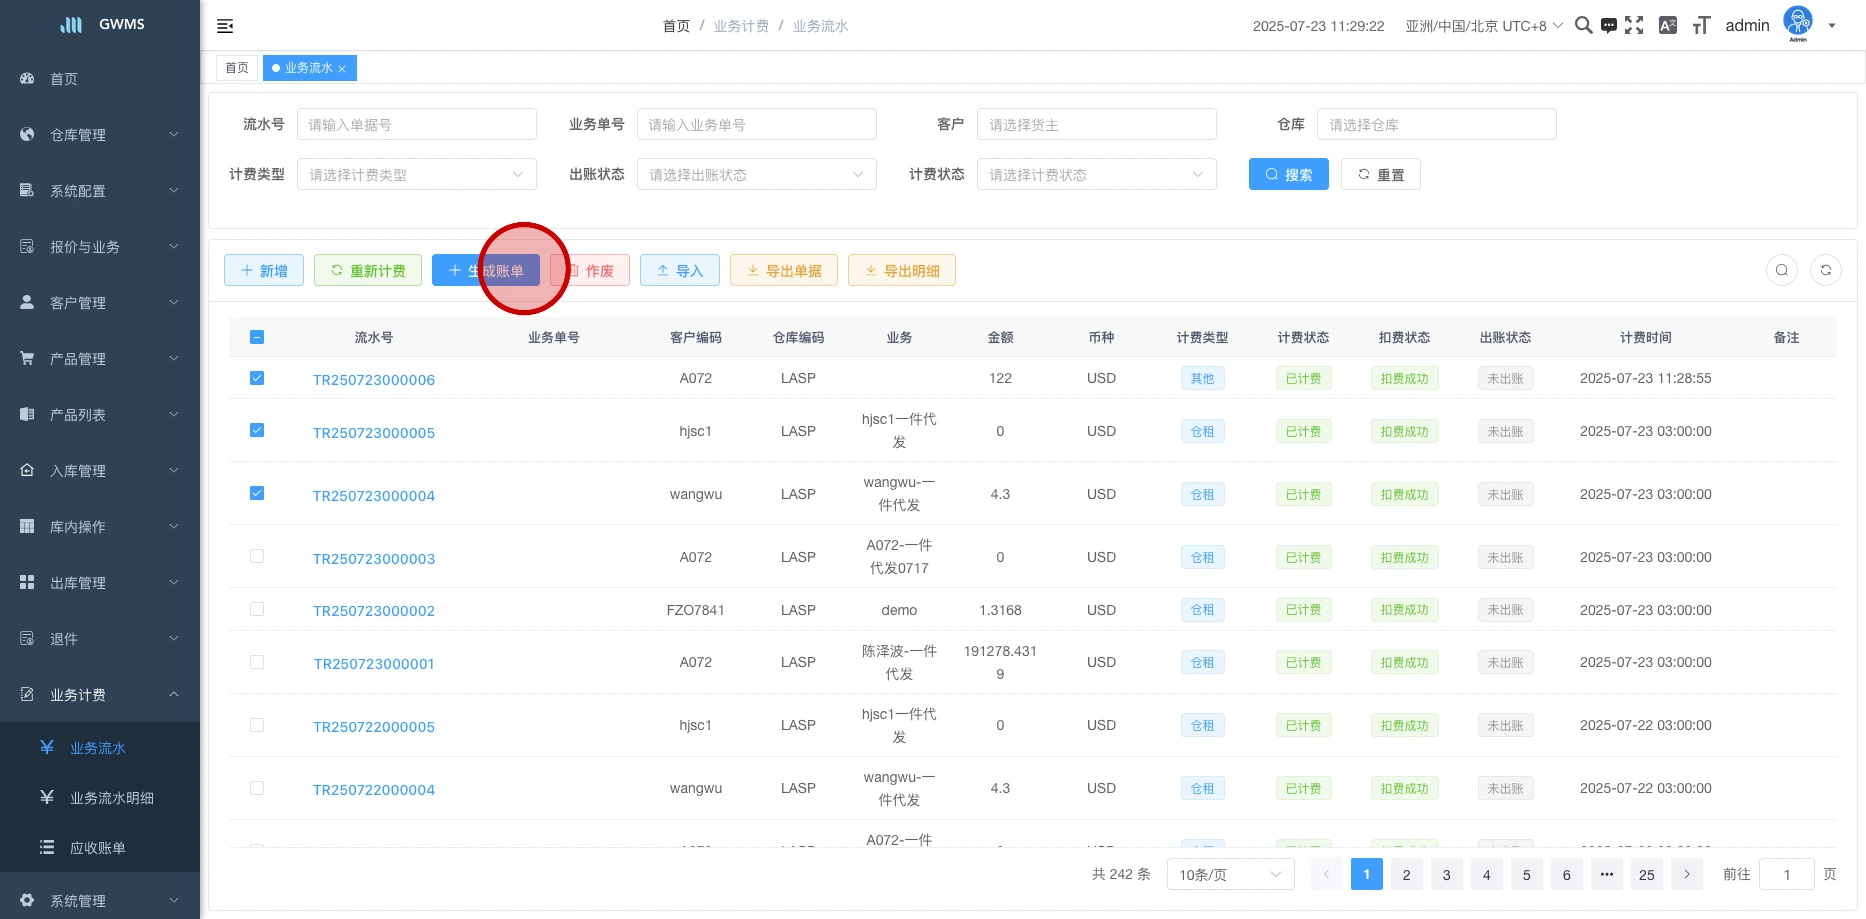
Task: Click the 流水号 input field
Action: pos(417,124)
